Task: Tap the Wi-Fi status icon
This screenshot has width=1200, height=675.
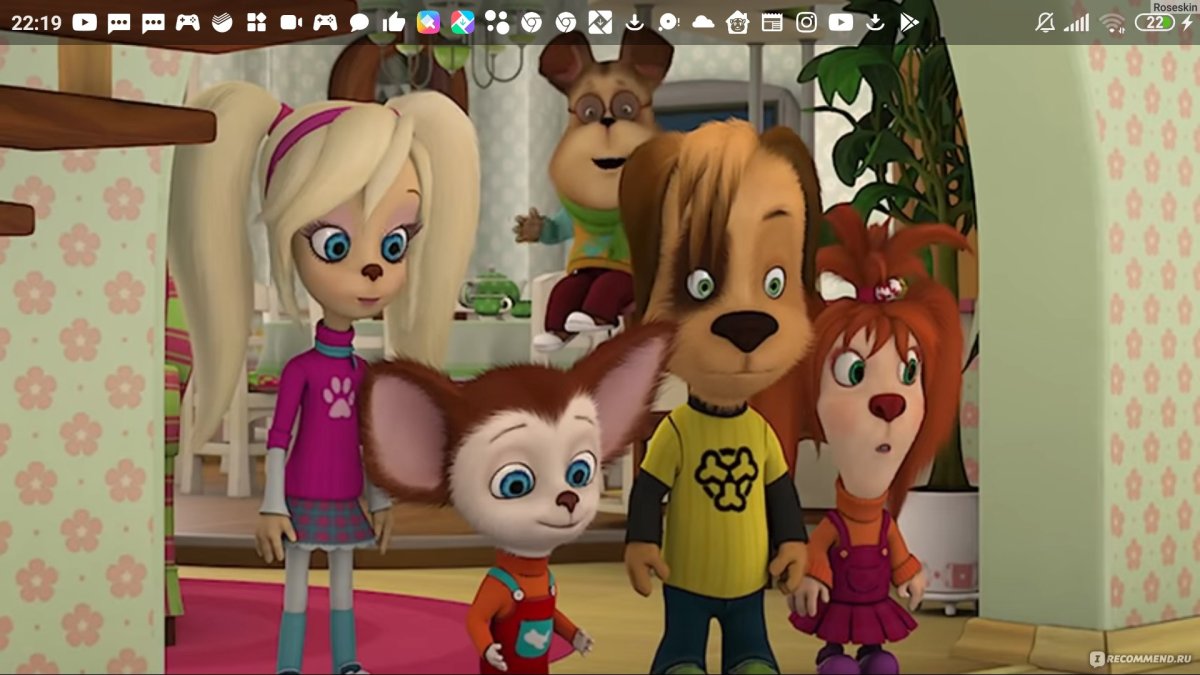Action: click(1112, 22)
